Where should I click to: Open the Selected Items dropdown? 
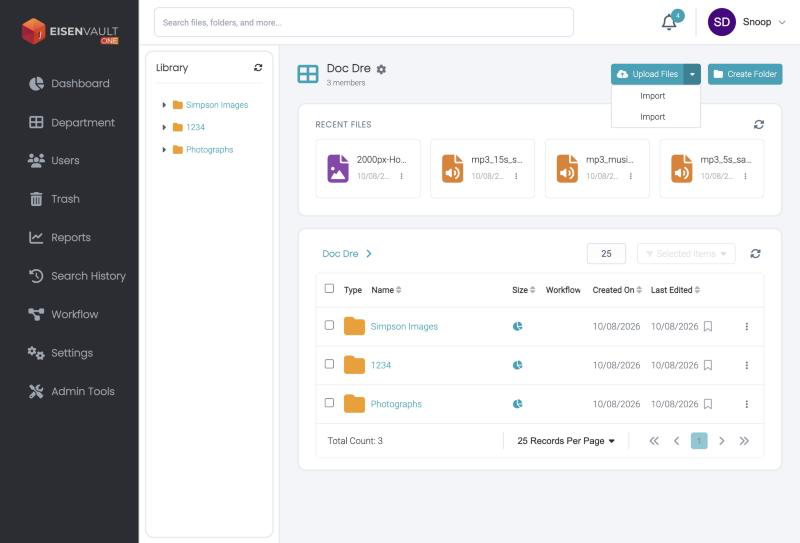pos(686,254)
